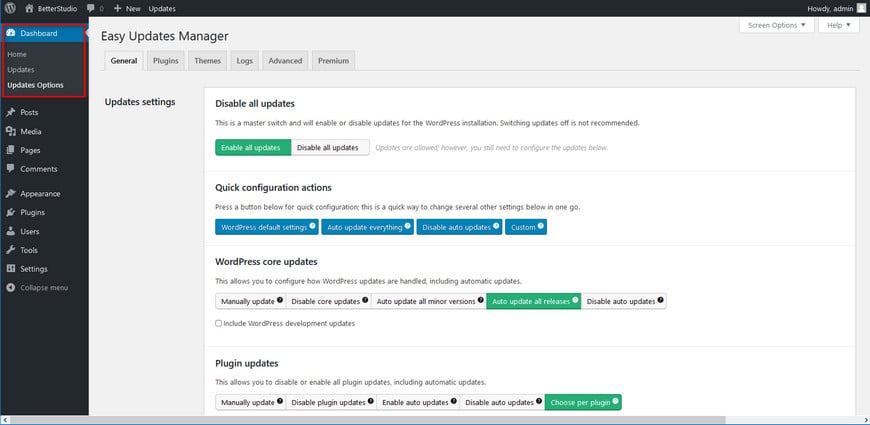Click Updates link in top admin bar

(x=162, y=8)
